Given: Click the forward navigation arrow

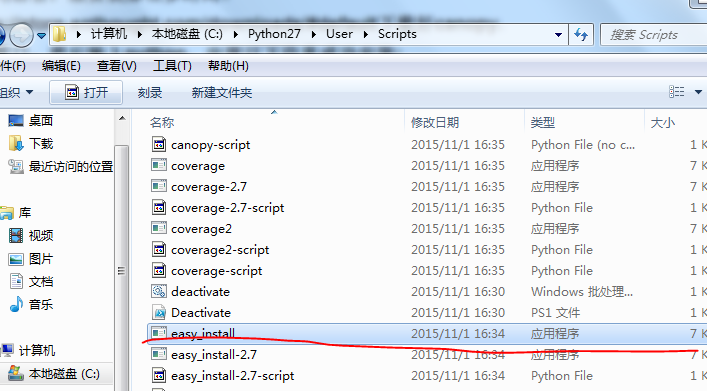Looking at the screenshot, I should pos(21,35).
